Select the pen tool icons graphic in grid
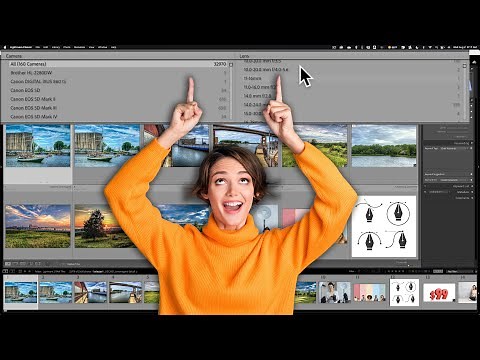The height and width of the screenshot is (360, 480). (x=384, y=226)
